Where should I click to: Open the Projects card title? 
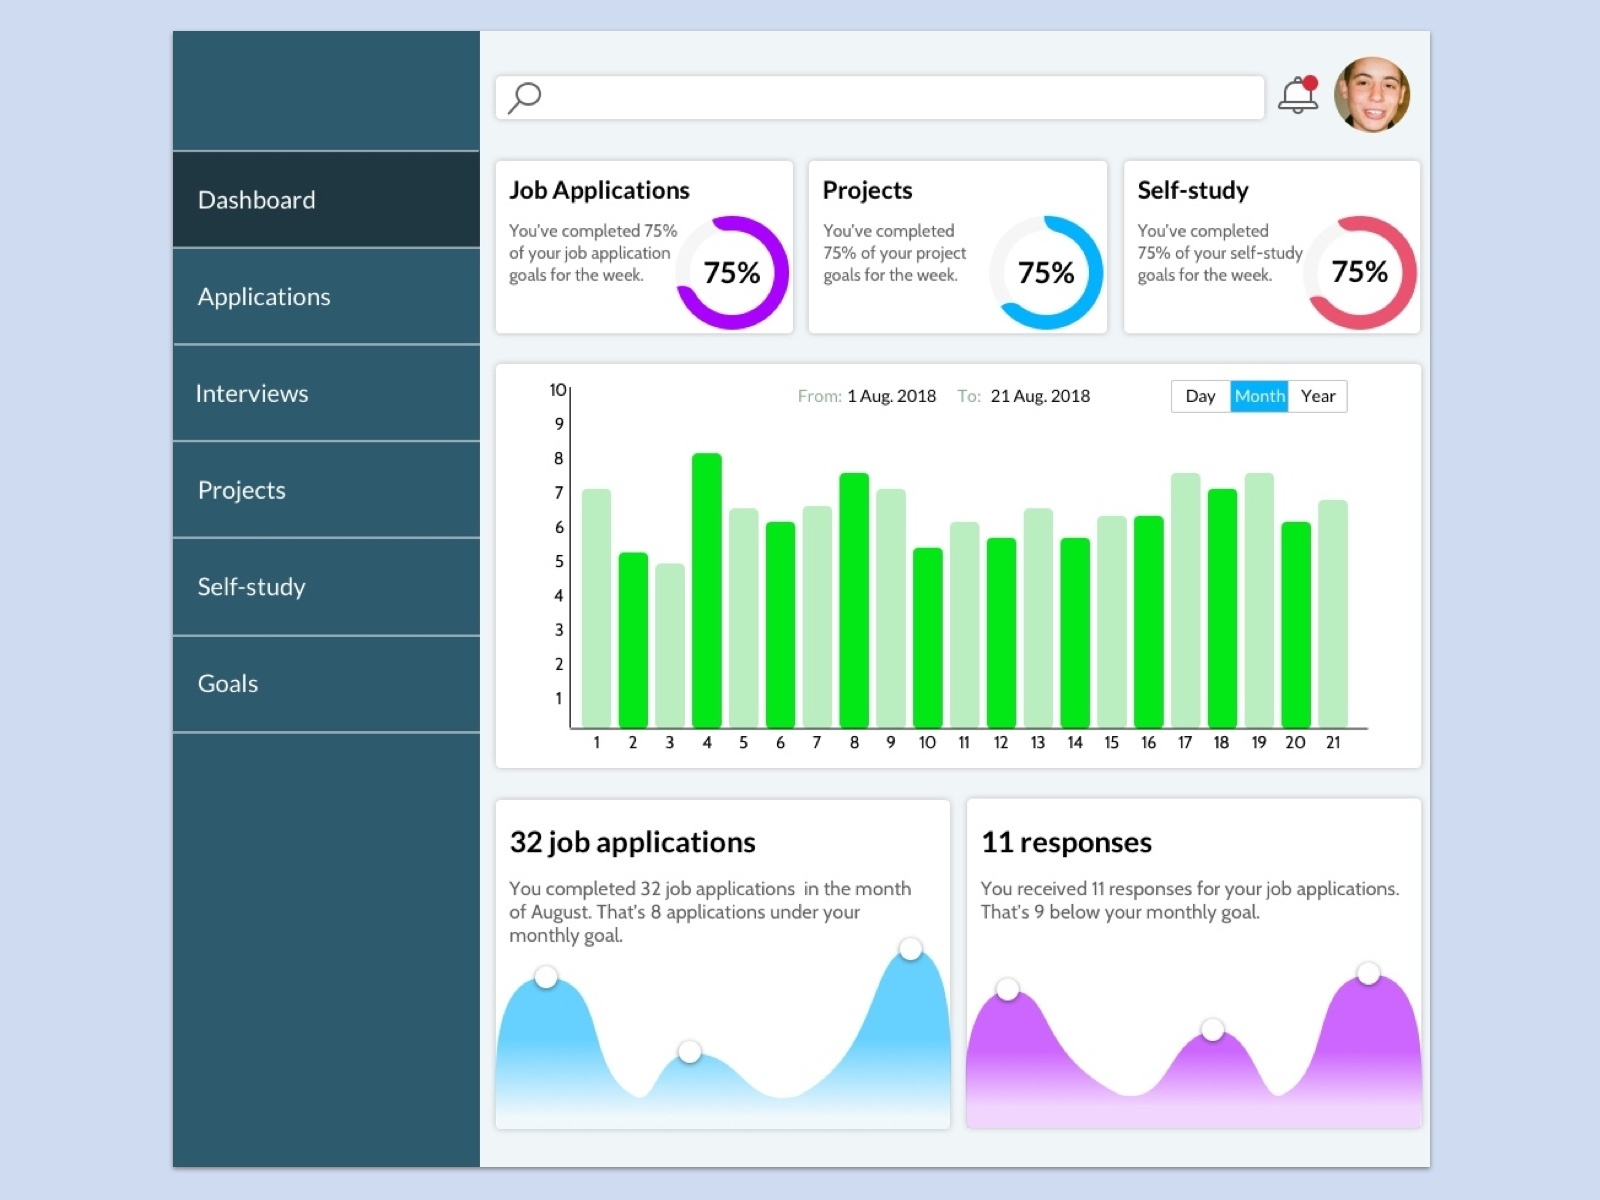(867, 190)
